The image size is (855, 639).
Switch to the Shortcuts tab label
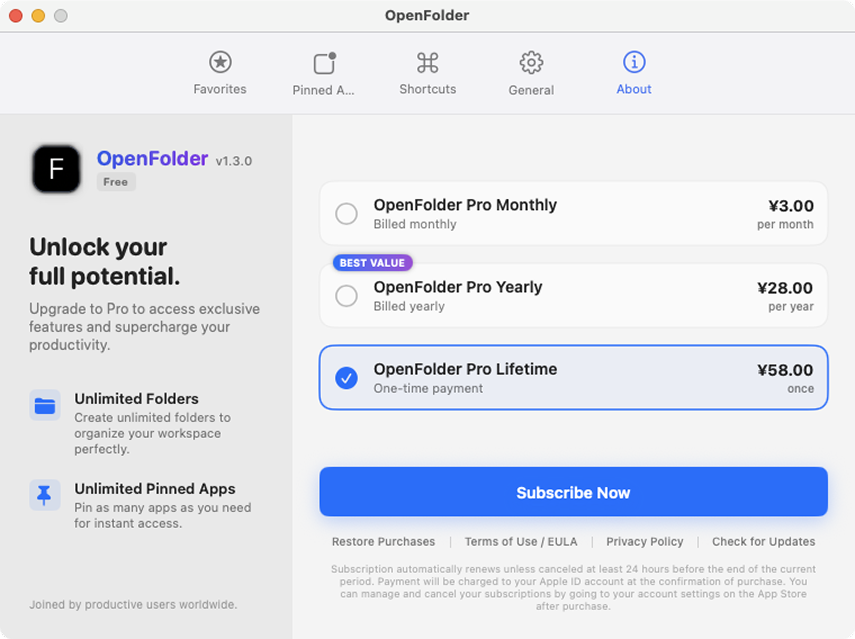pyautogui.click(x=428, y=89)
